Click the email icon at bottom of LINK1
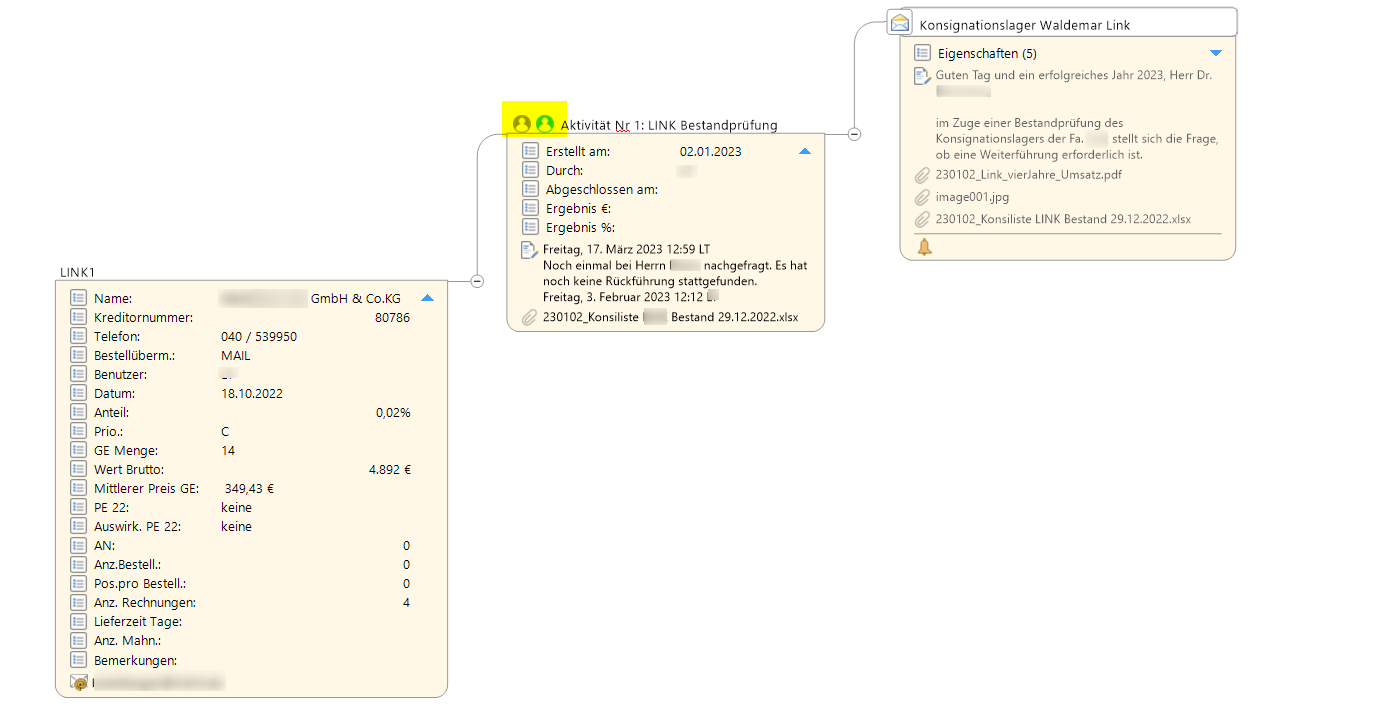Image resolution: width=1378 pixels, height=709 pixels. 79,683
